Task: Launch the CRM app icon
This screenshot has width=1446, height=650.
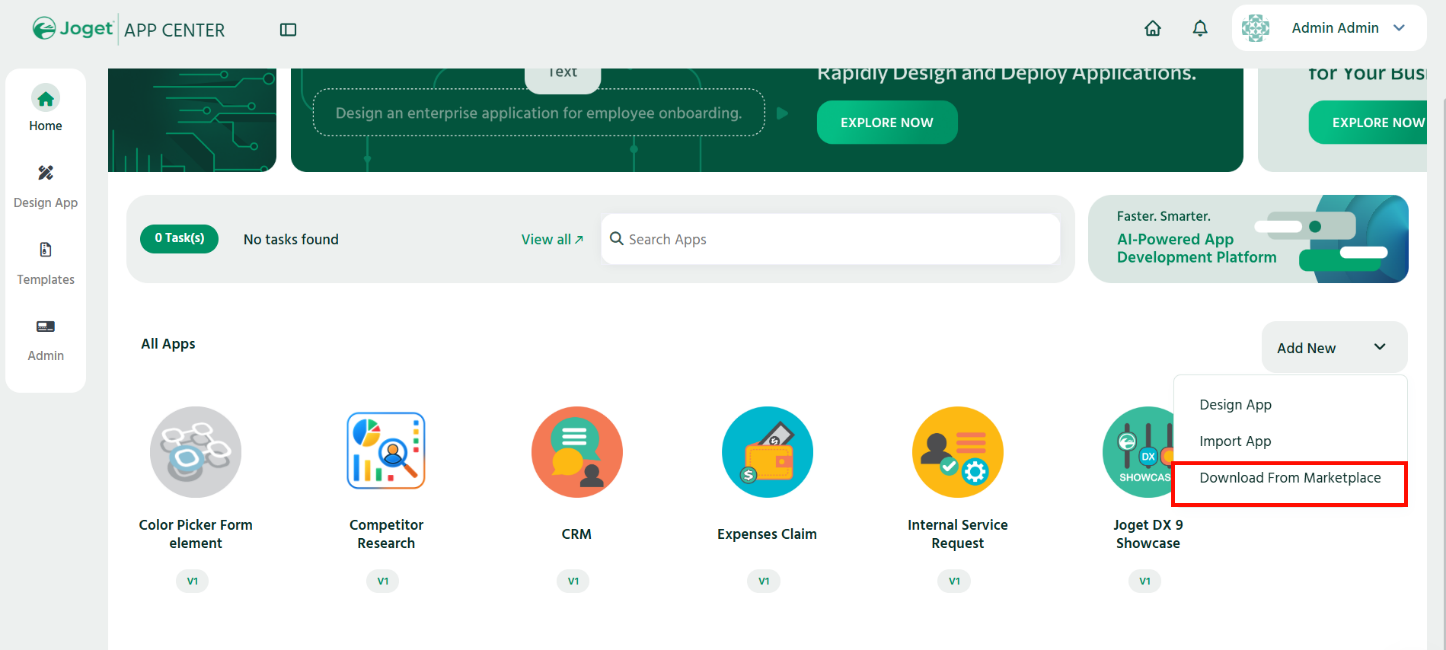Action: (x=576, y=452)
